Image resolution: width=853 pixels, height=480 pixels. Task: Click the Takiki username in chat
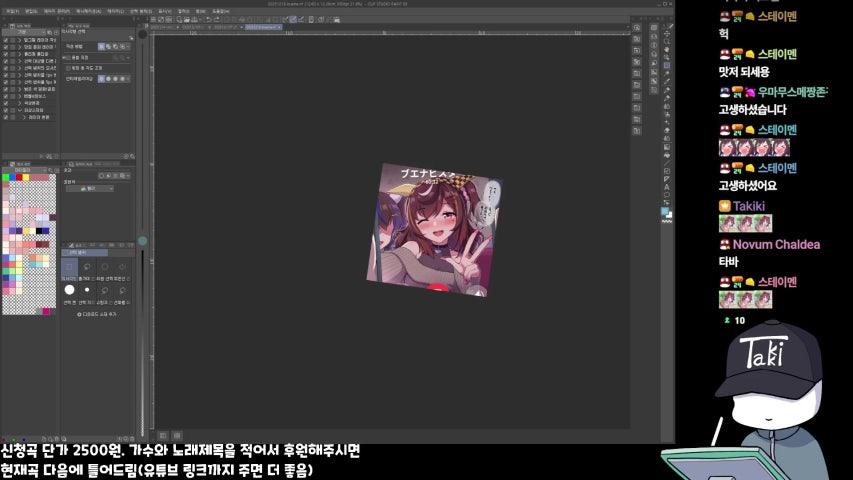tap(749, 206)
